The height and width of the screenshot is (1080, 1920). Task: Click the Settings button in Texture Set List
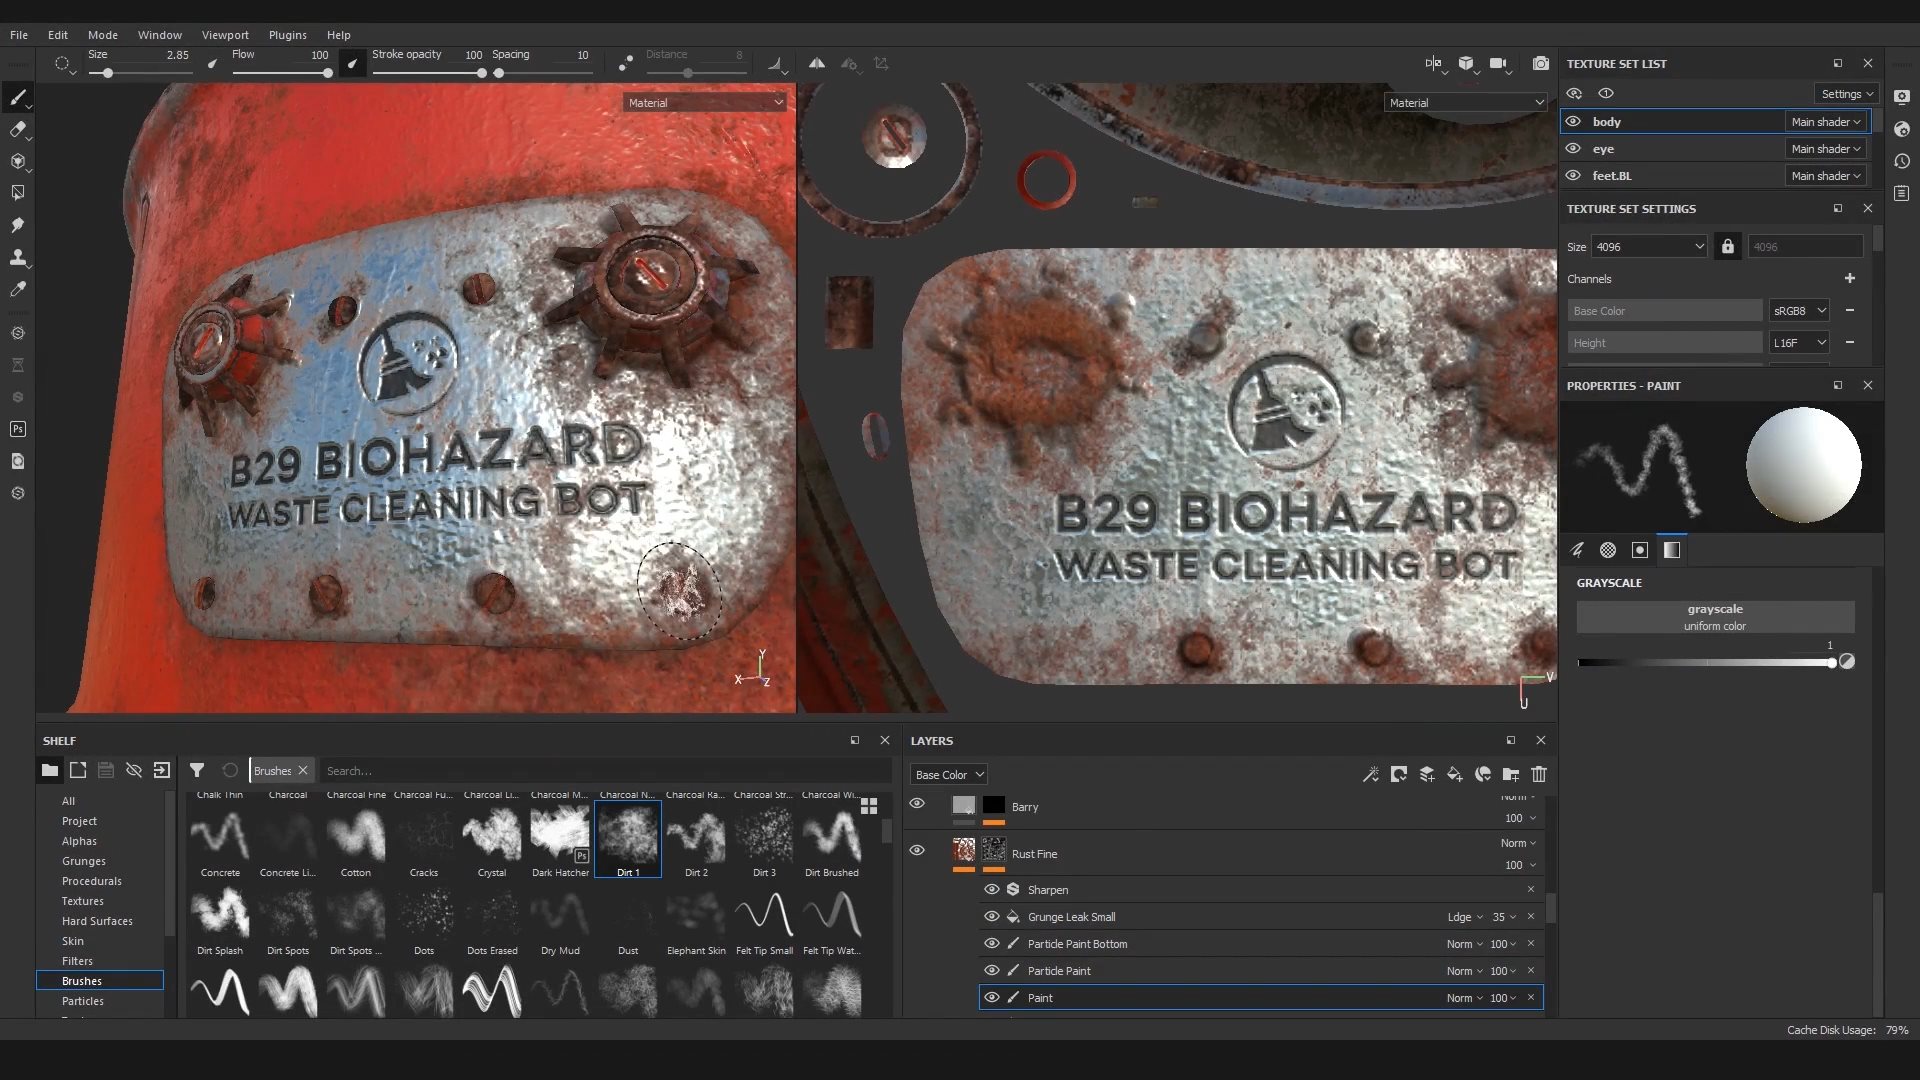pos(1846,94)
